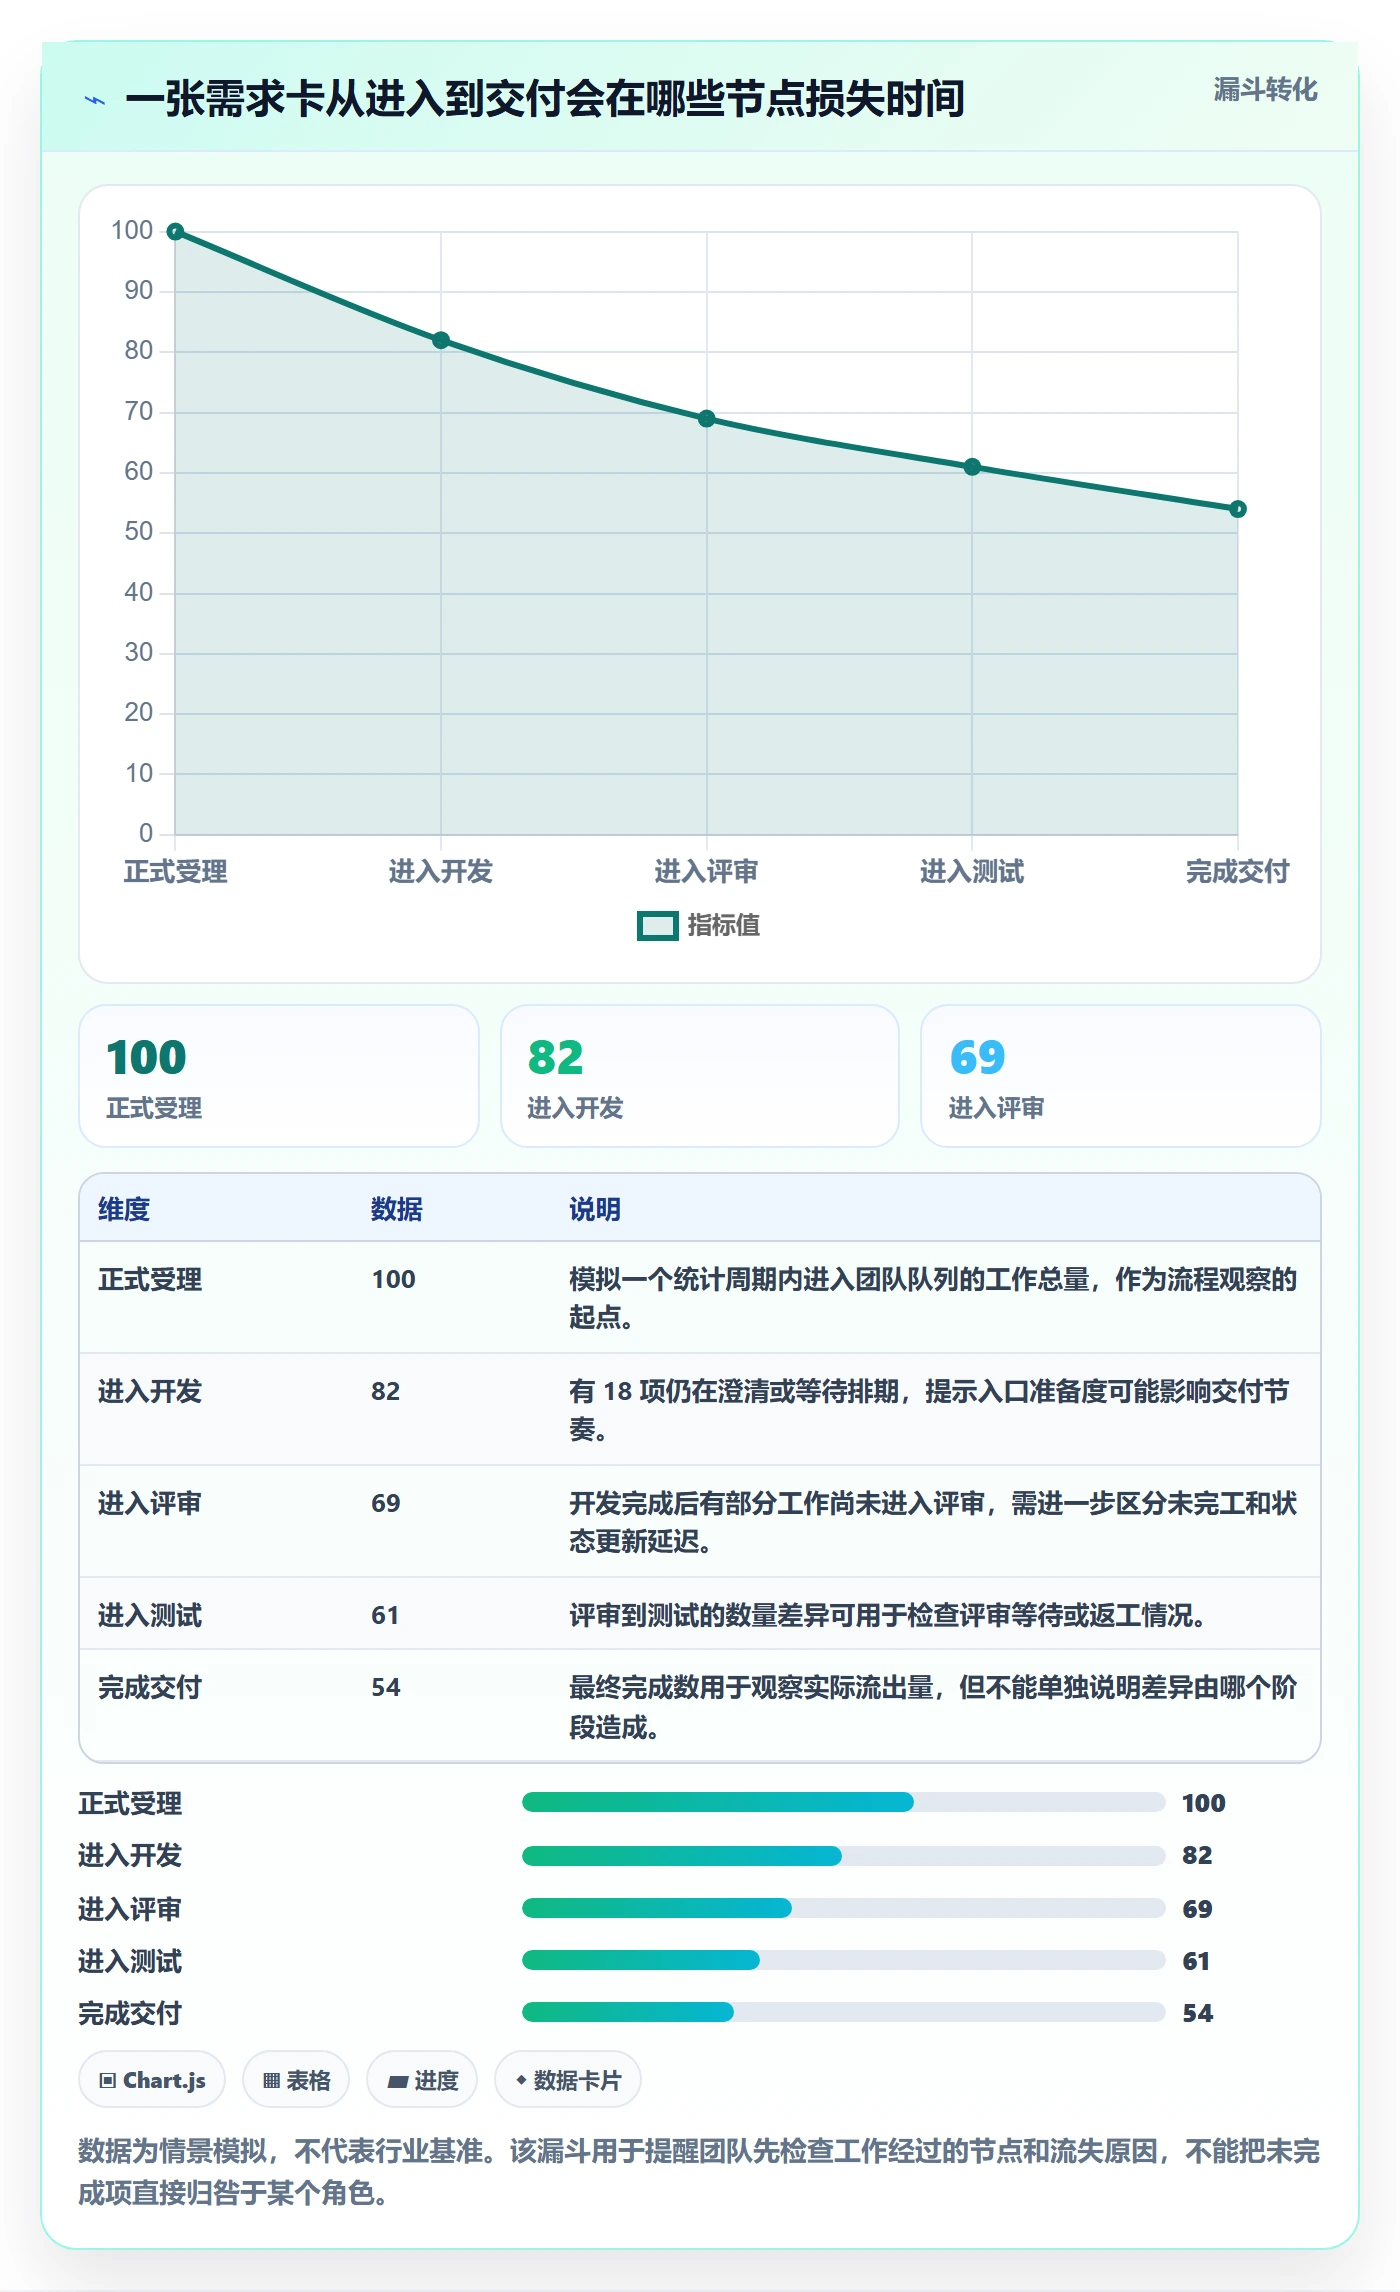This screenshot has width=1400, height=2292.
Task: Click the 进入评审 progress bar
Action: [844, 1908]
